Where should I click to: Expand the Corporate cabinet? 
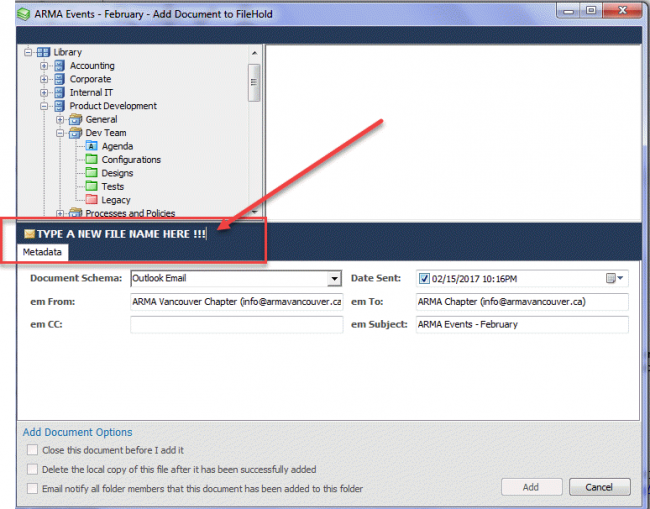44,79
